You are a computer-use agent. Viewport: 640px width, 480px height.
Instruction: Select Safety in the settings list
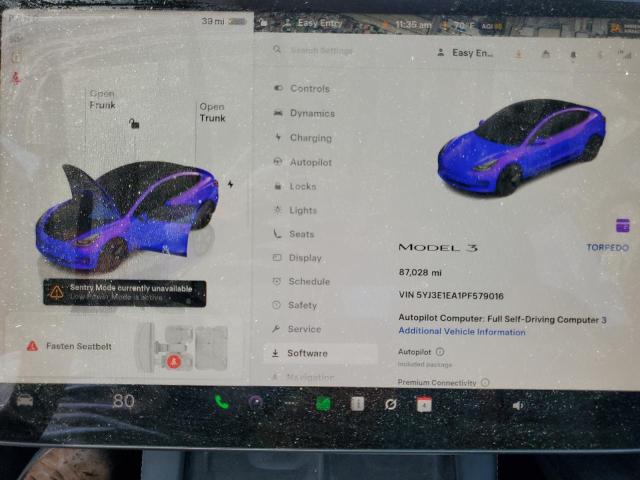(295, 305)
